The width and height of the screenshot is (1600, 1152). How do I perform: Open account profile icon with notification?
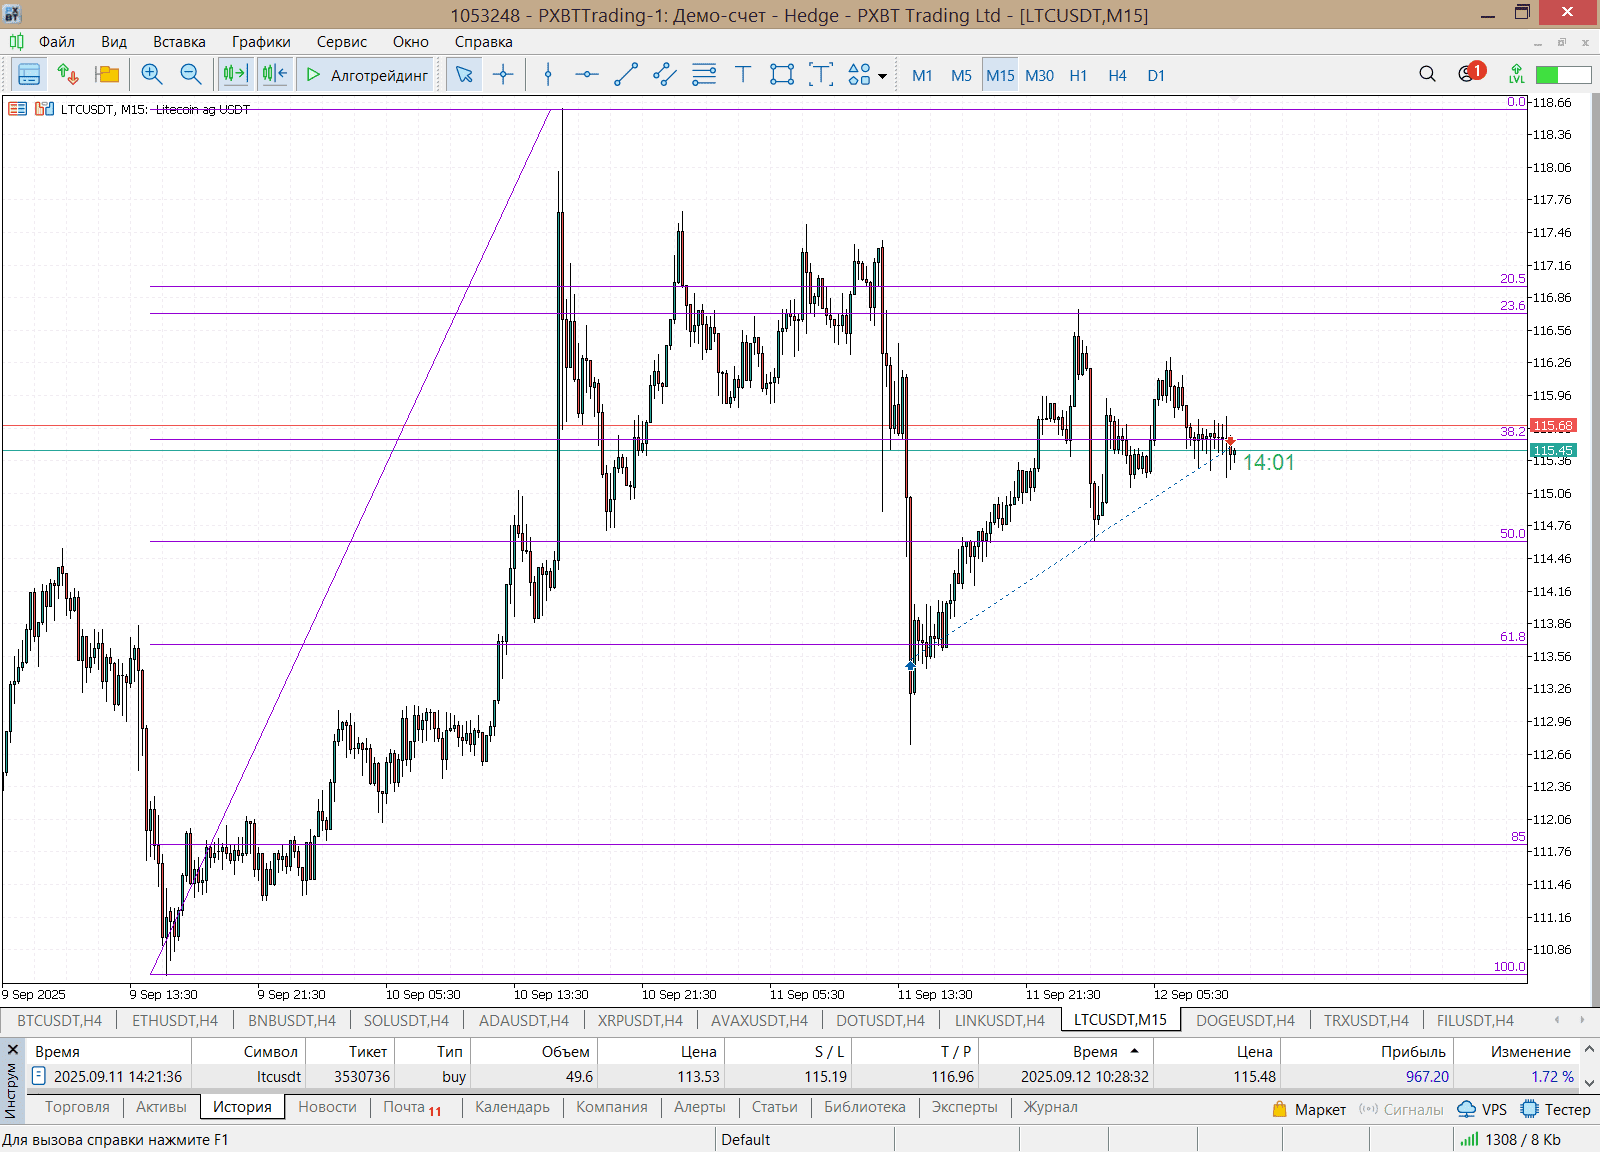click(x=1468, y=74)
